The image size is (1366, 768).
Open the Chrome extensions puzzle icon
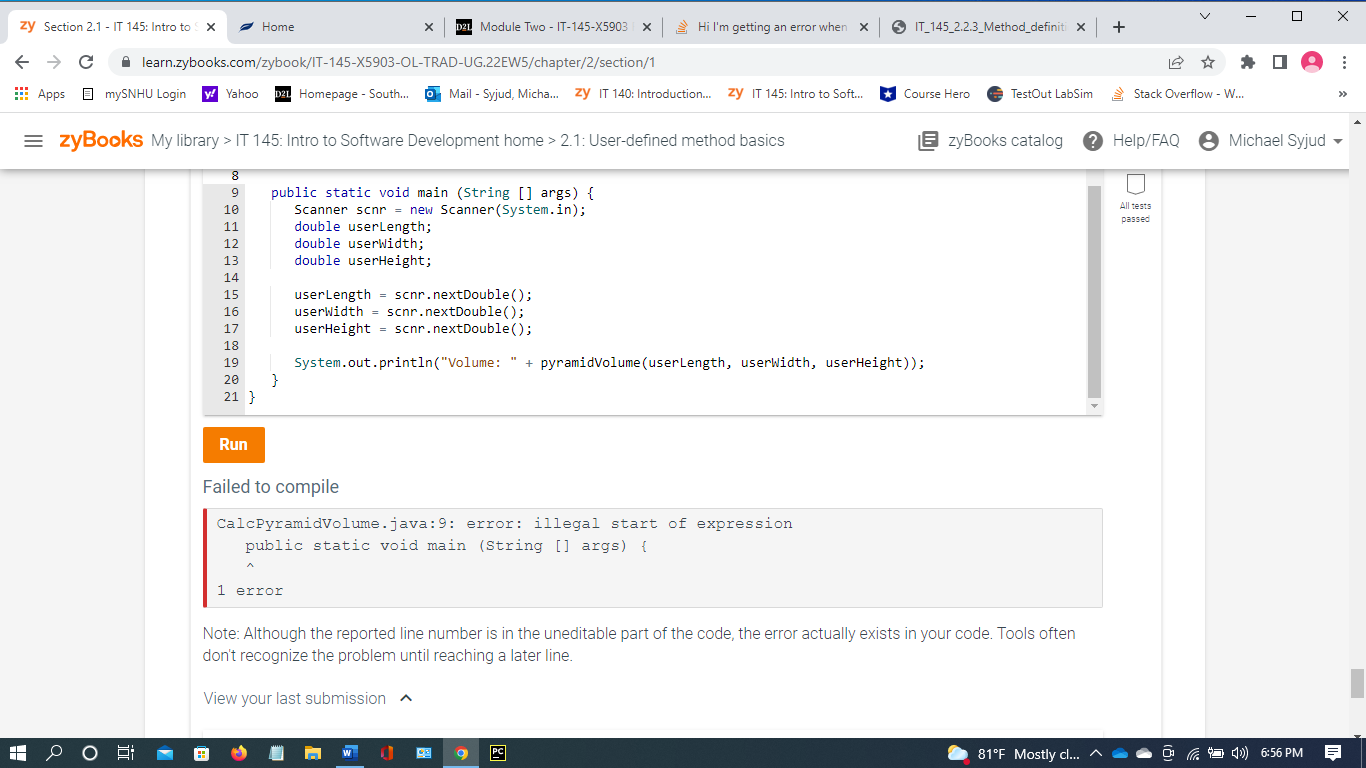click(1247, 61)
